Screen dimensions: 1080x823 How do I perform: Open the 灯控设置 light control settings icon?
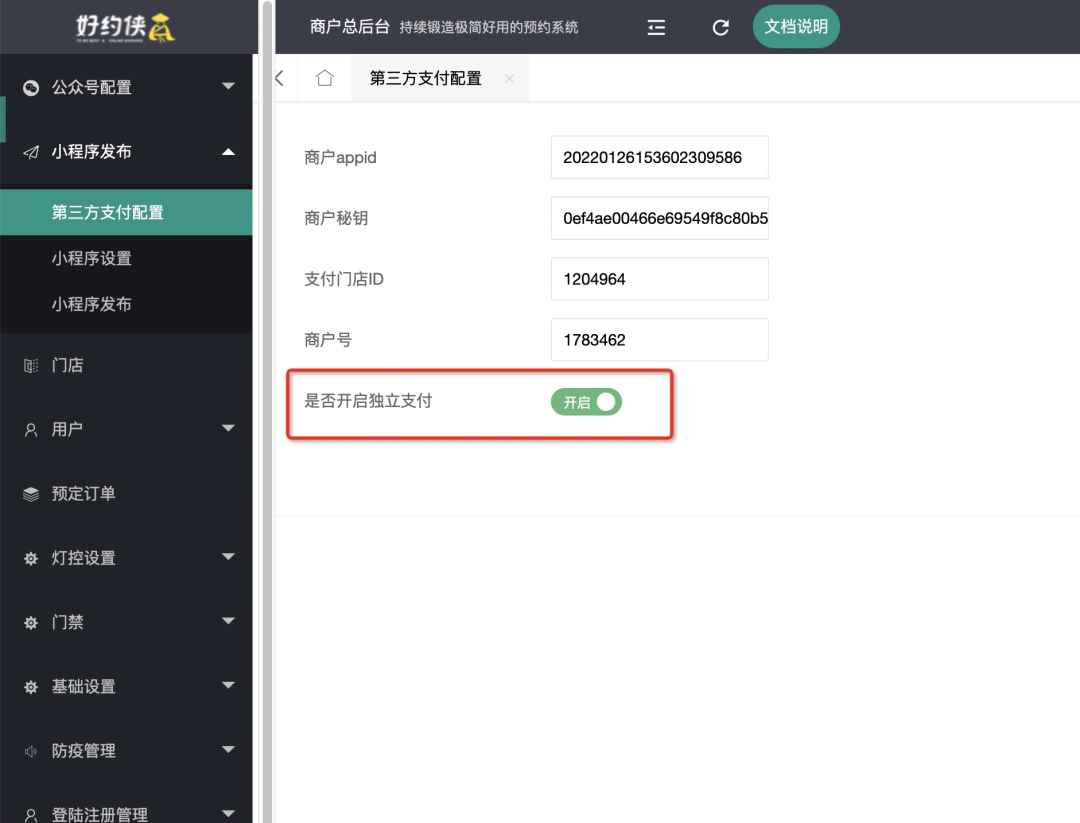pos(30,557)
